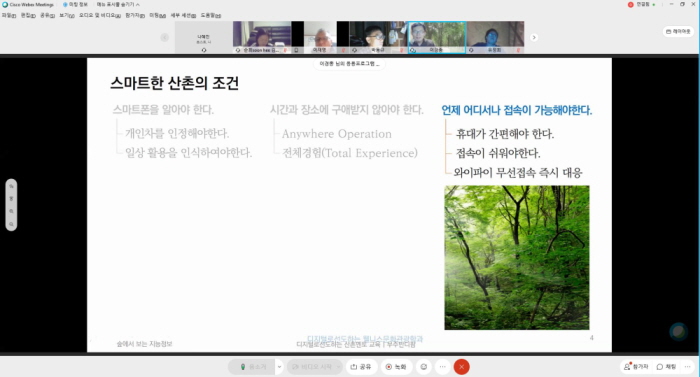Open the 미팅 (Meeting) menu
The height and width of the screenshot is (377, 700).
coord(157,15)
